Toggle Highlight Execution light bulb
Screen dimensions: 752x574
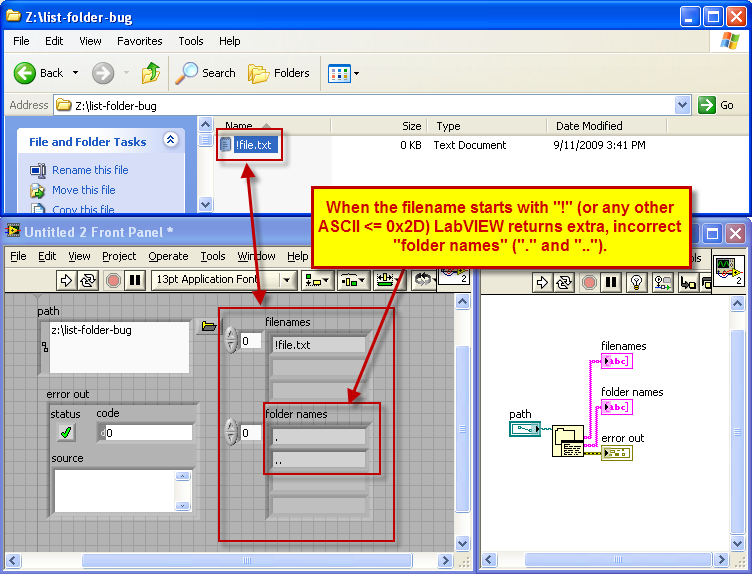(636, 282)
